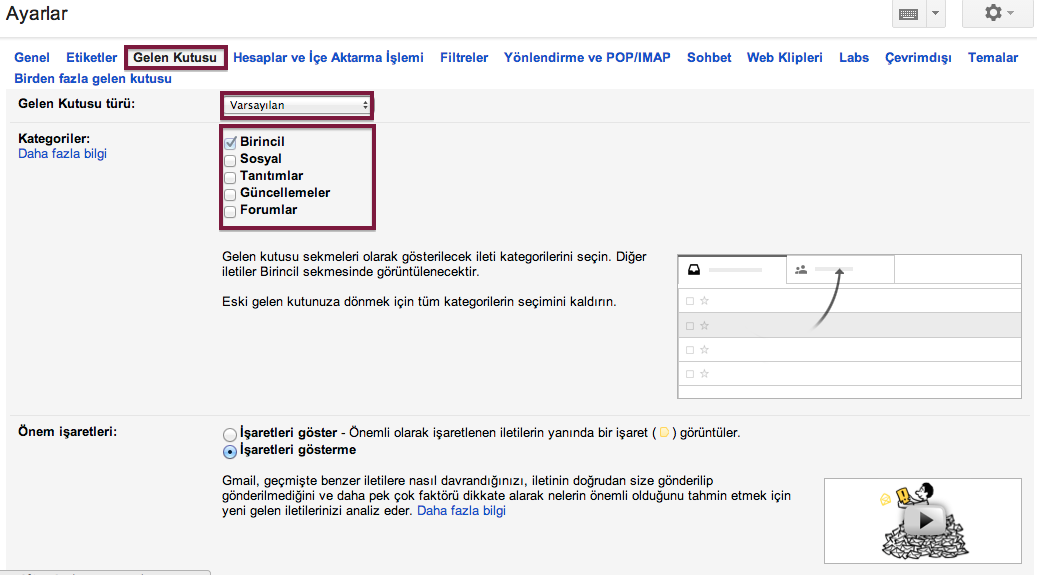The width and height of the screenshot is (1037, 575).
Task: Play the importance markers video thumbnail
Action: (923, 521)
